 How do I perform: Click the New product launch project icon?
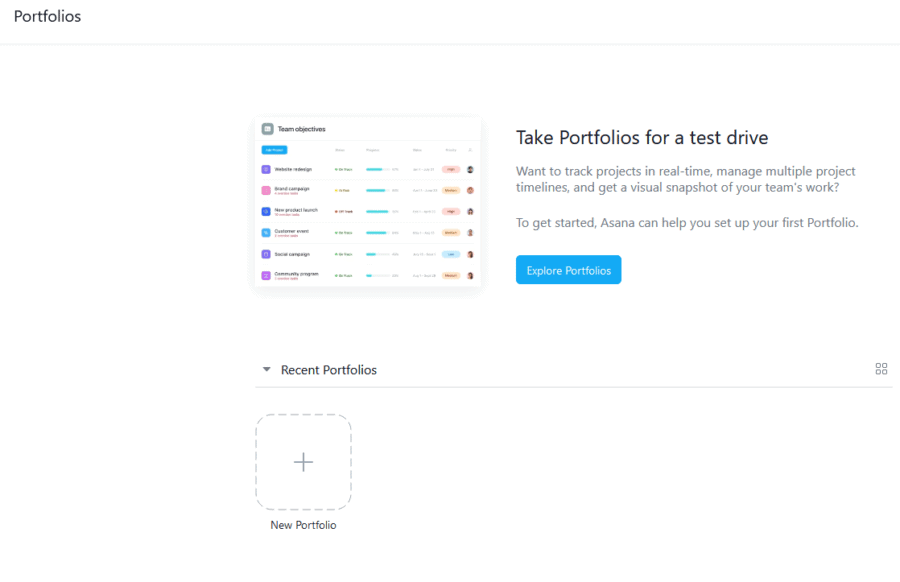(266, 211)
